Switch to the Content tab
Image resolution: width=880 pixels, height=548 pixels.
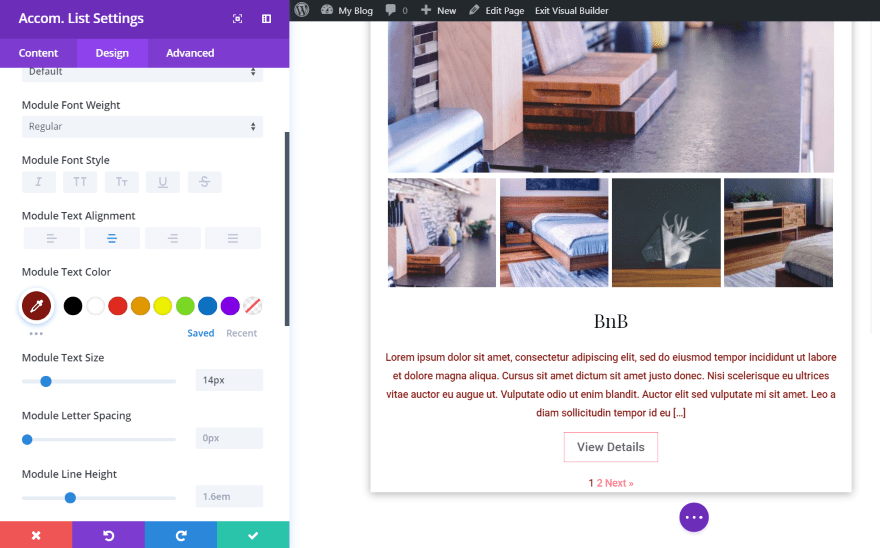tap(38, 53)
